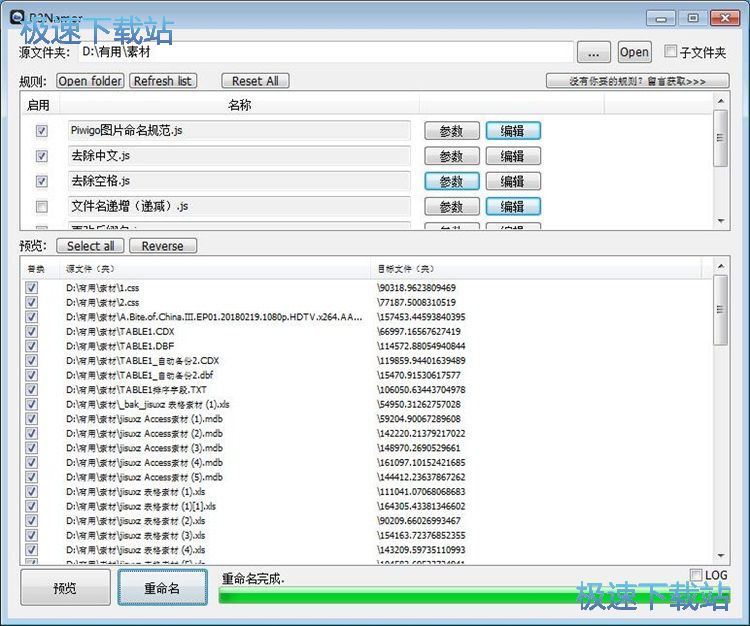Enable the 文件名递增（递减）.js rule checkbox
The image size is (750, 626).
click(41, 207)
